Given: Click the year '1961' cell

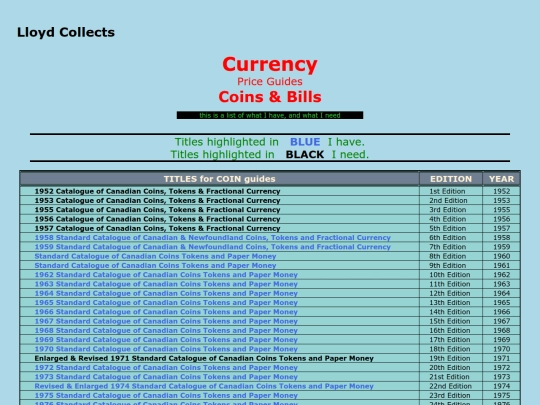Looking at the screenshot, I should pos(501,266).
